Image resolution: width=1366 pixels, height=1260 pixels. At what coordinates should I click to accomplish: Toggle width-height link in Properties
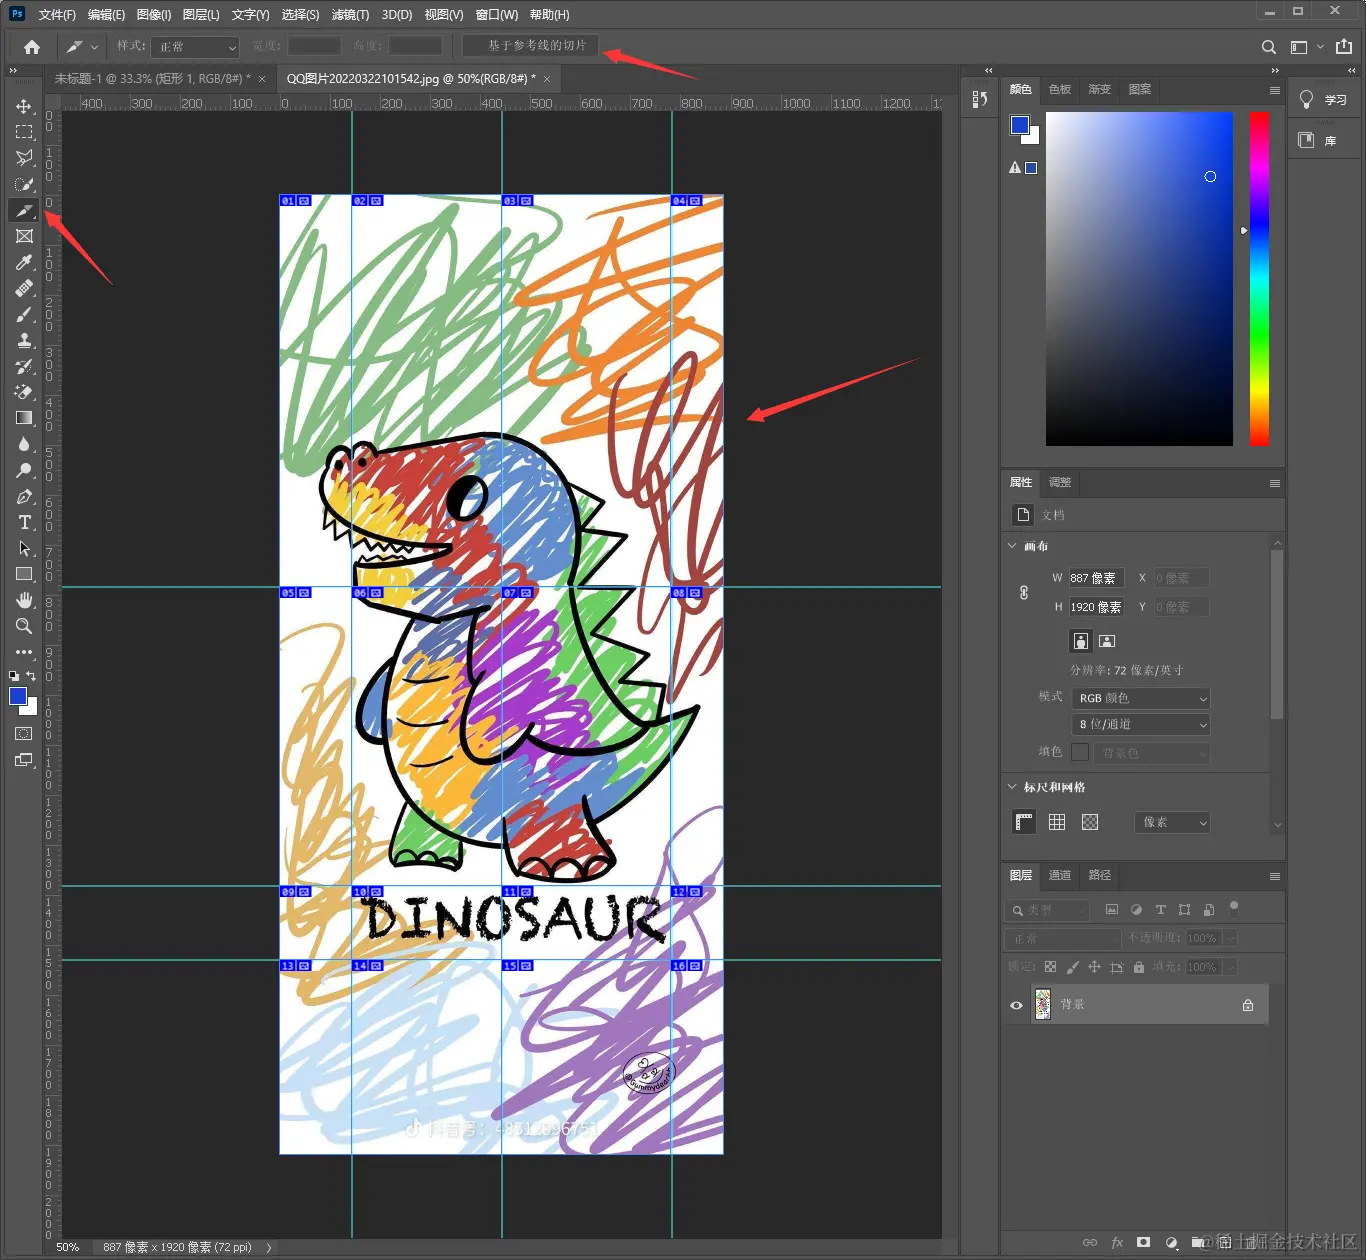1024,593
